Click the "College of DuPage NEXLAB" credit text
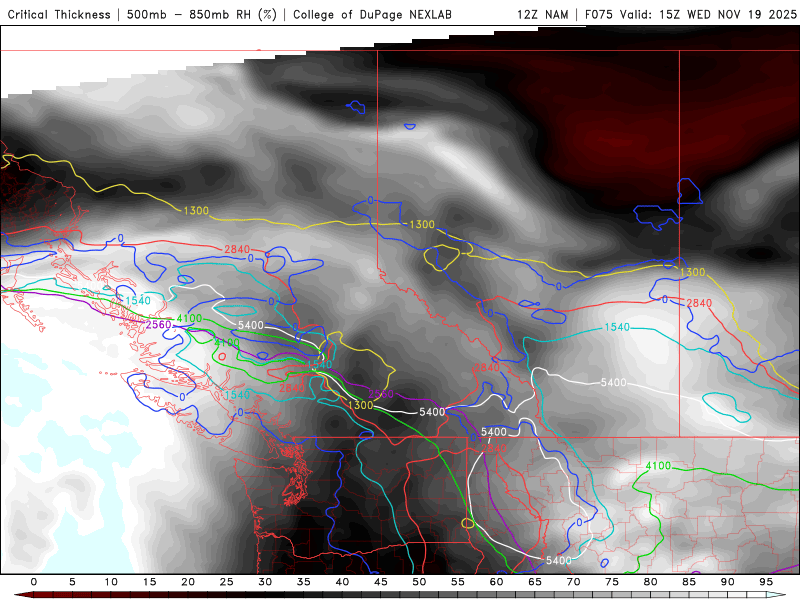Screen dimensions: 800x600 coord(372,15)
